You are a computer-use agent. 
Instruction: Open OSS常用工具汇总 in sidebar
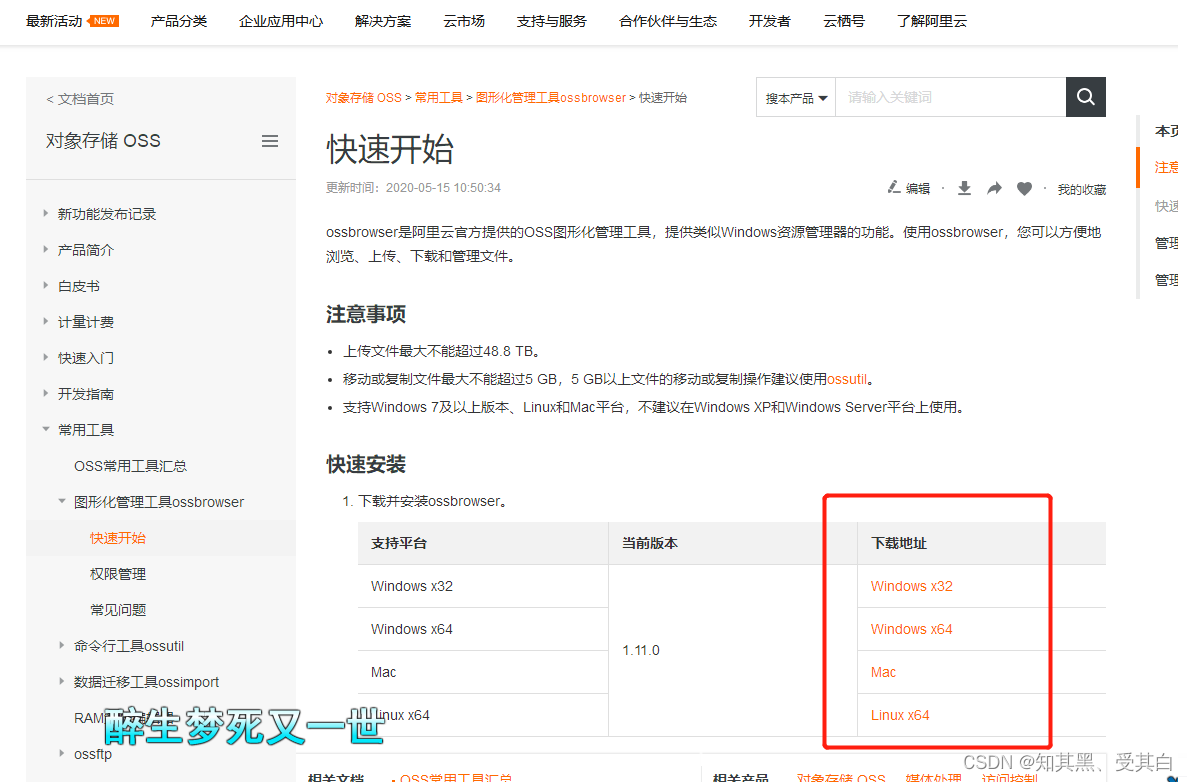130,466
